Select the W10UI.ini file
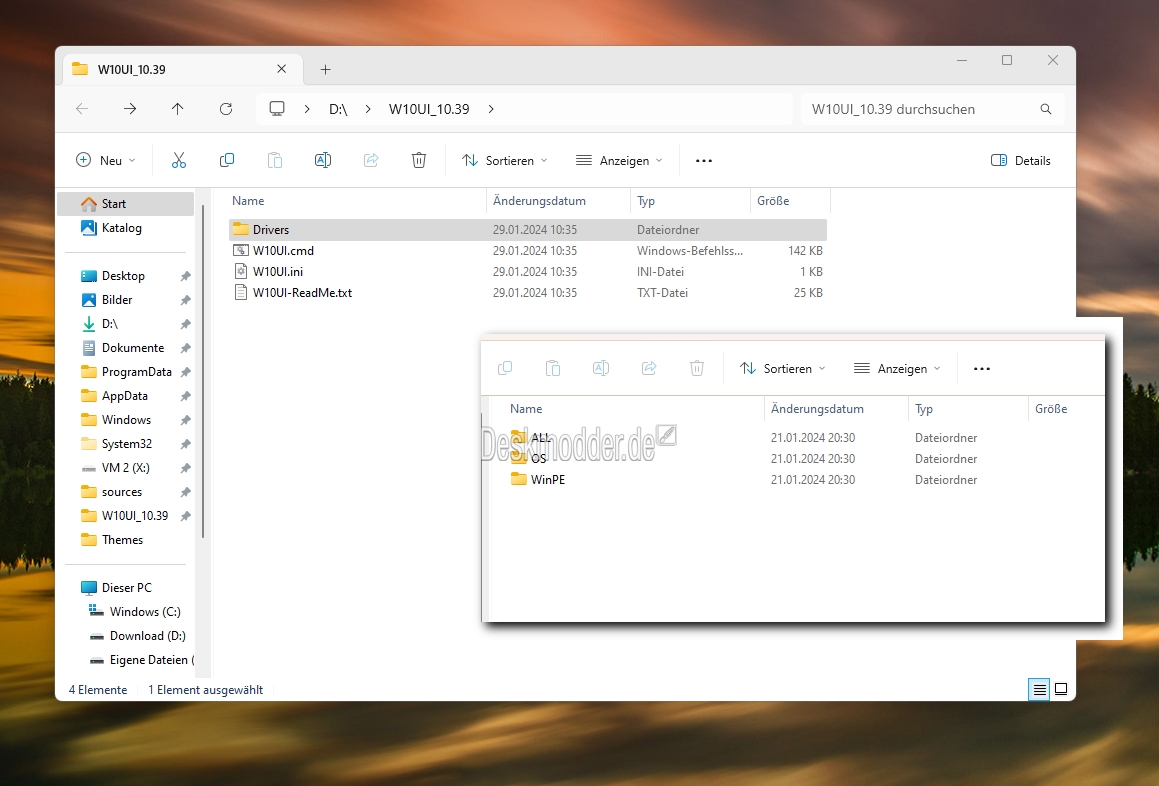 pos(528,271)
